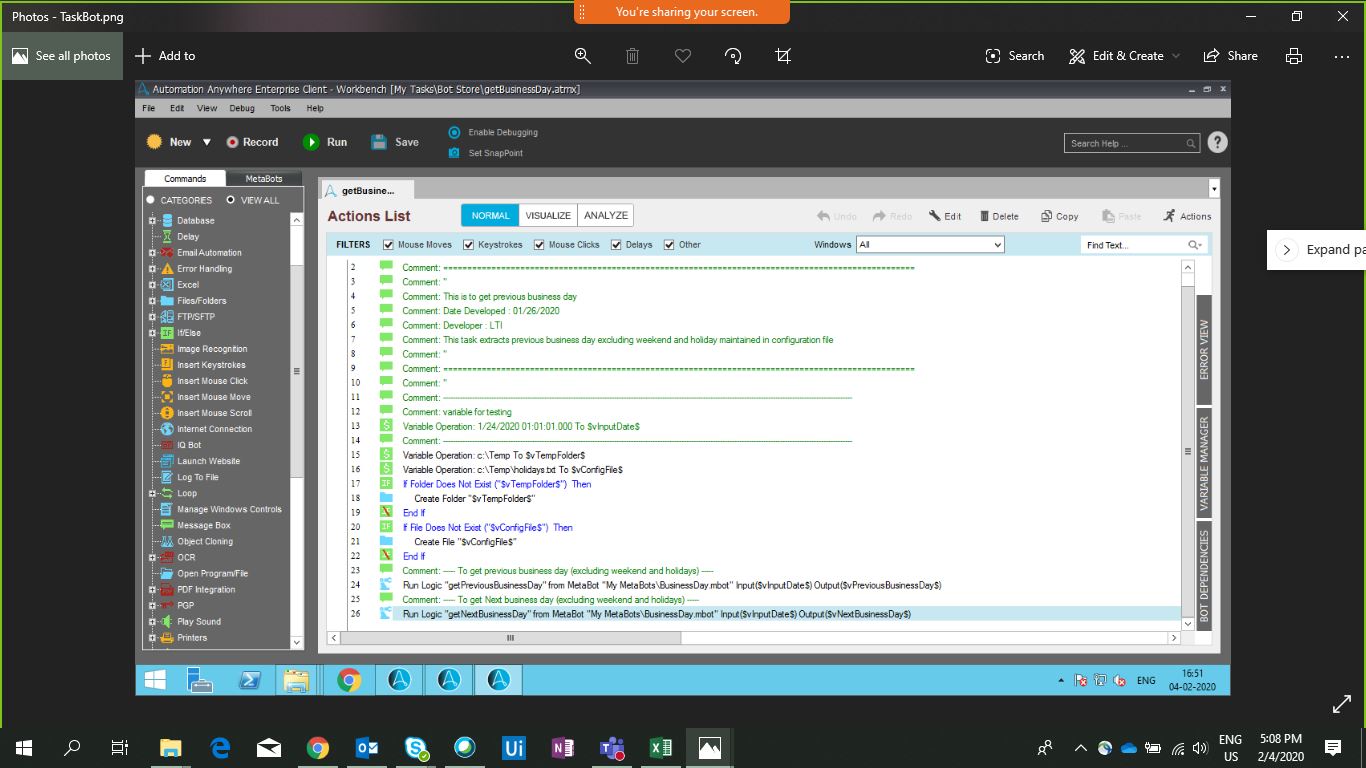Viewport: 1366px width, 768px height.
Task: Click the Rotate icon in Photos toolbar
Action: coord(733,56)
